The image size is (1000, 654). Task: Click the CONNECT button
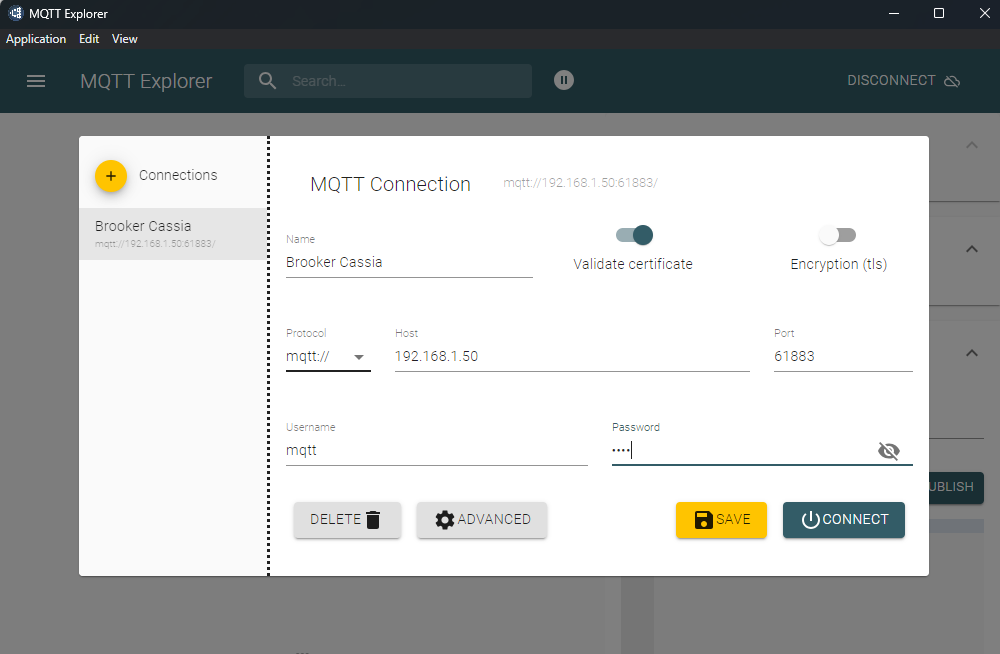pyautogui.click(x=843, y=519)
